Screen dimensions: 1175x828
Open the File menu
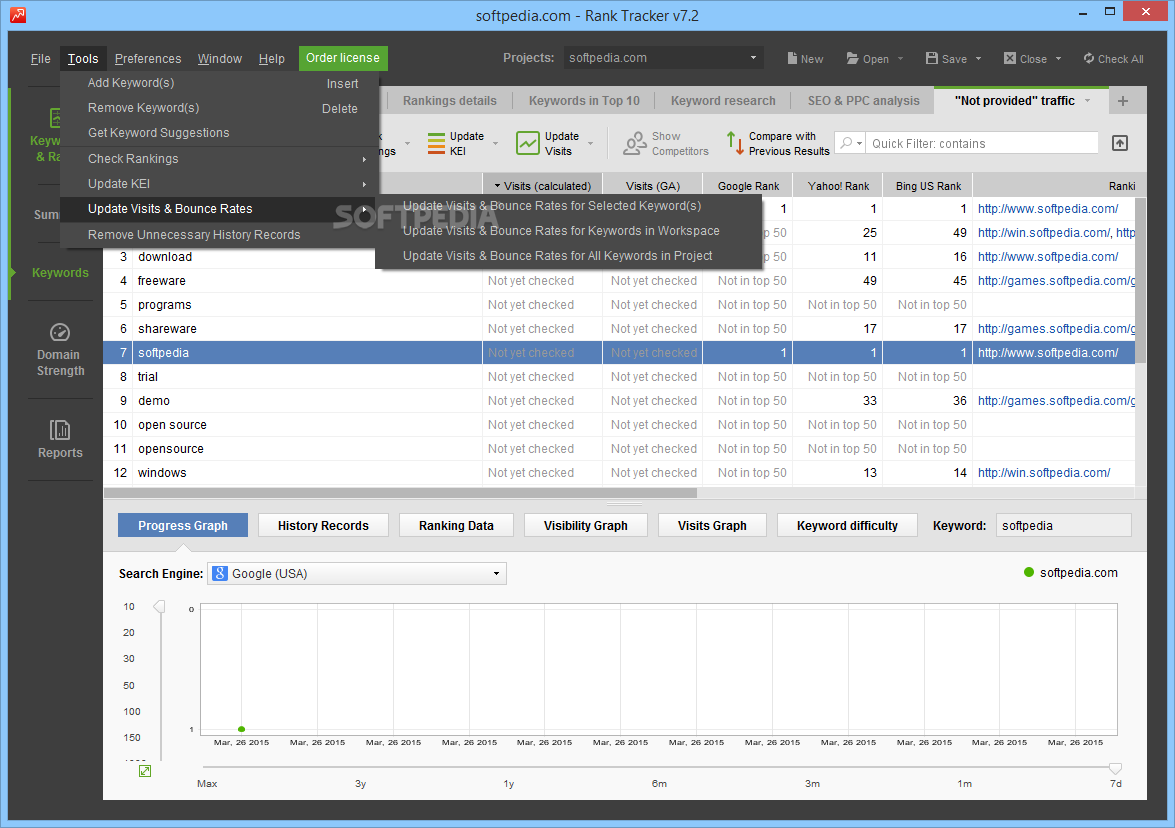(40, 58)
